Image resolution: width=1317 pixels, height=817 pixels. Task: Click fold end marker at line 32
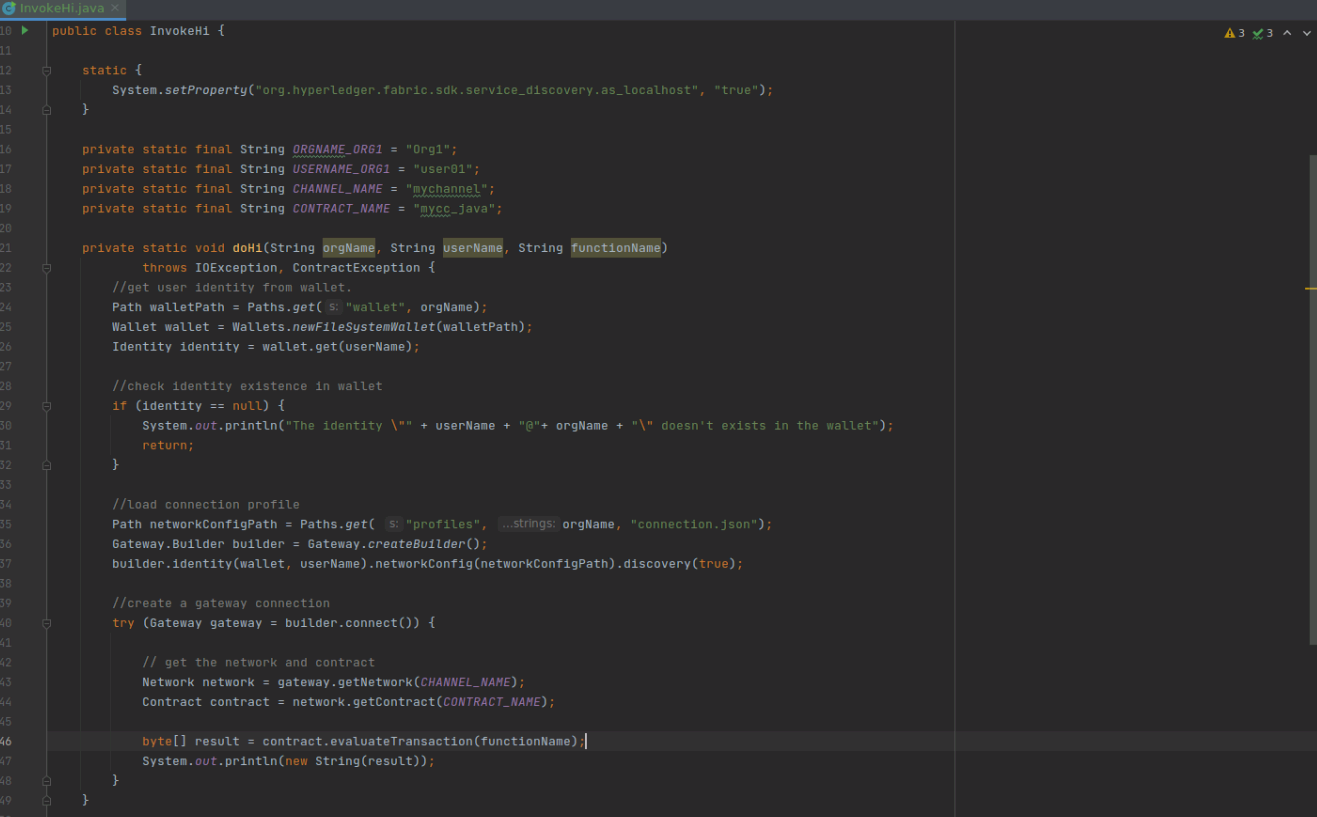(47, 465)
